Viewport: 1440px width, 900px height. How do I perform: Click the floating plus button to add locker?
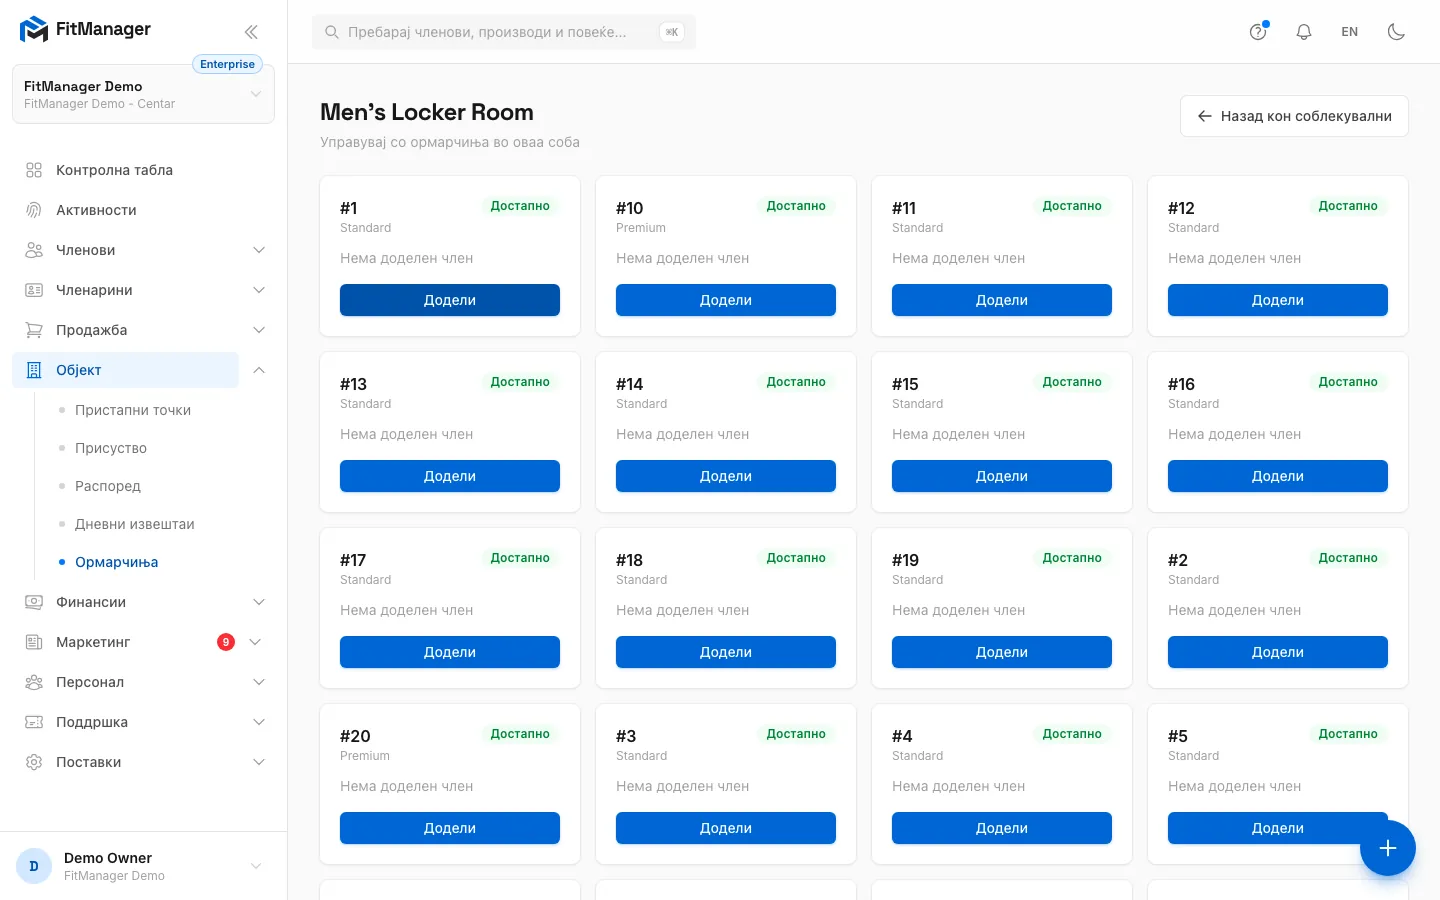(1388, 848)
